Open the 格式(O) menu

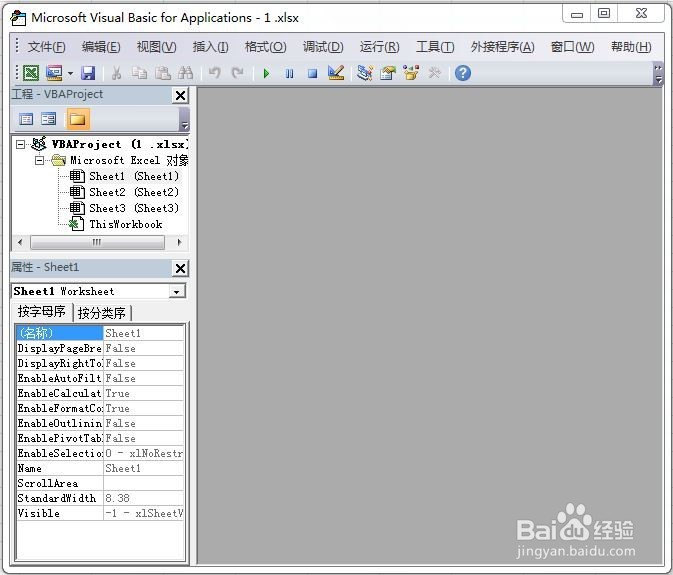pos(265,46)
